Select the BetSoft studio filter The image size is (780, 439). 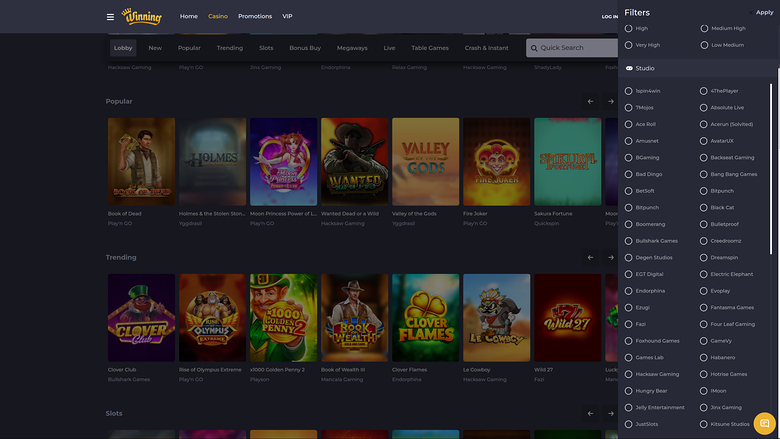pyautogui.click(x=629, y=191)
